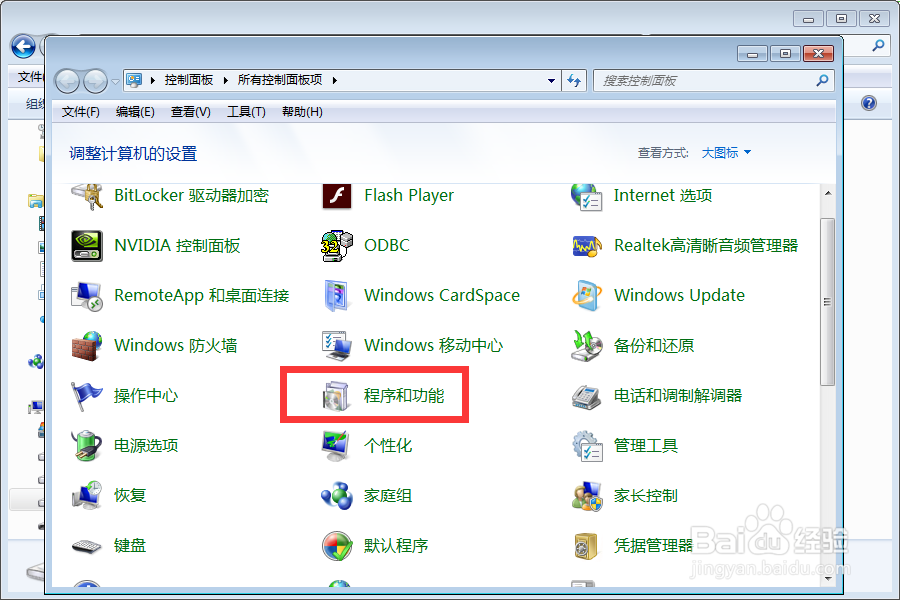Click magnifier icon in control panel search

point(823,81)
